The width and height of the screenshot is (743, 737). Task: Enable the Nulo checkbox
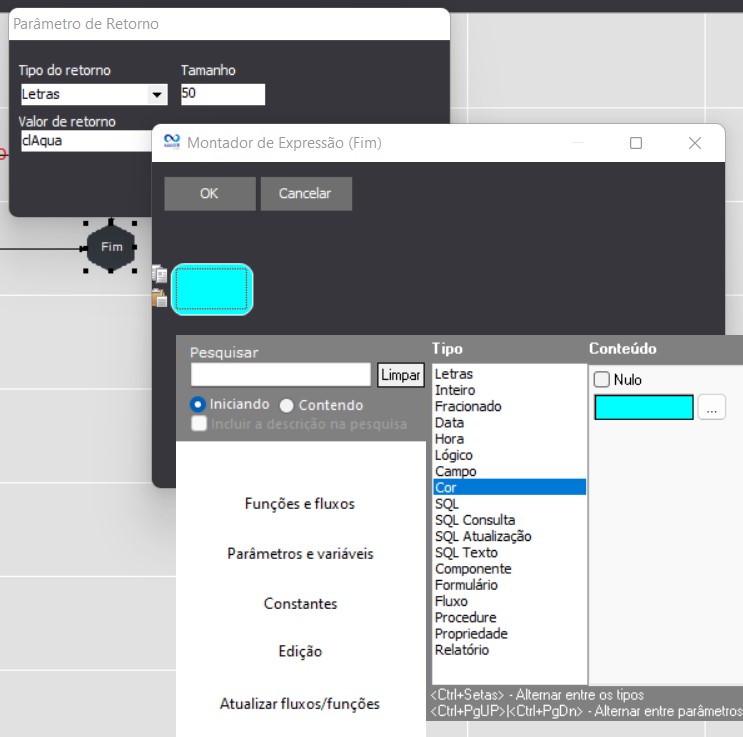coord(602,380)
